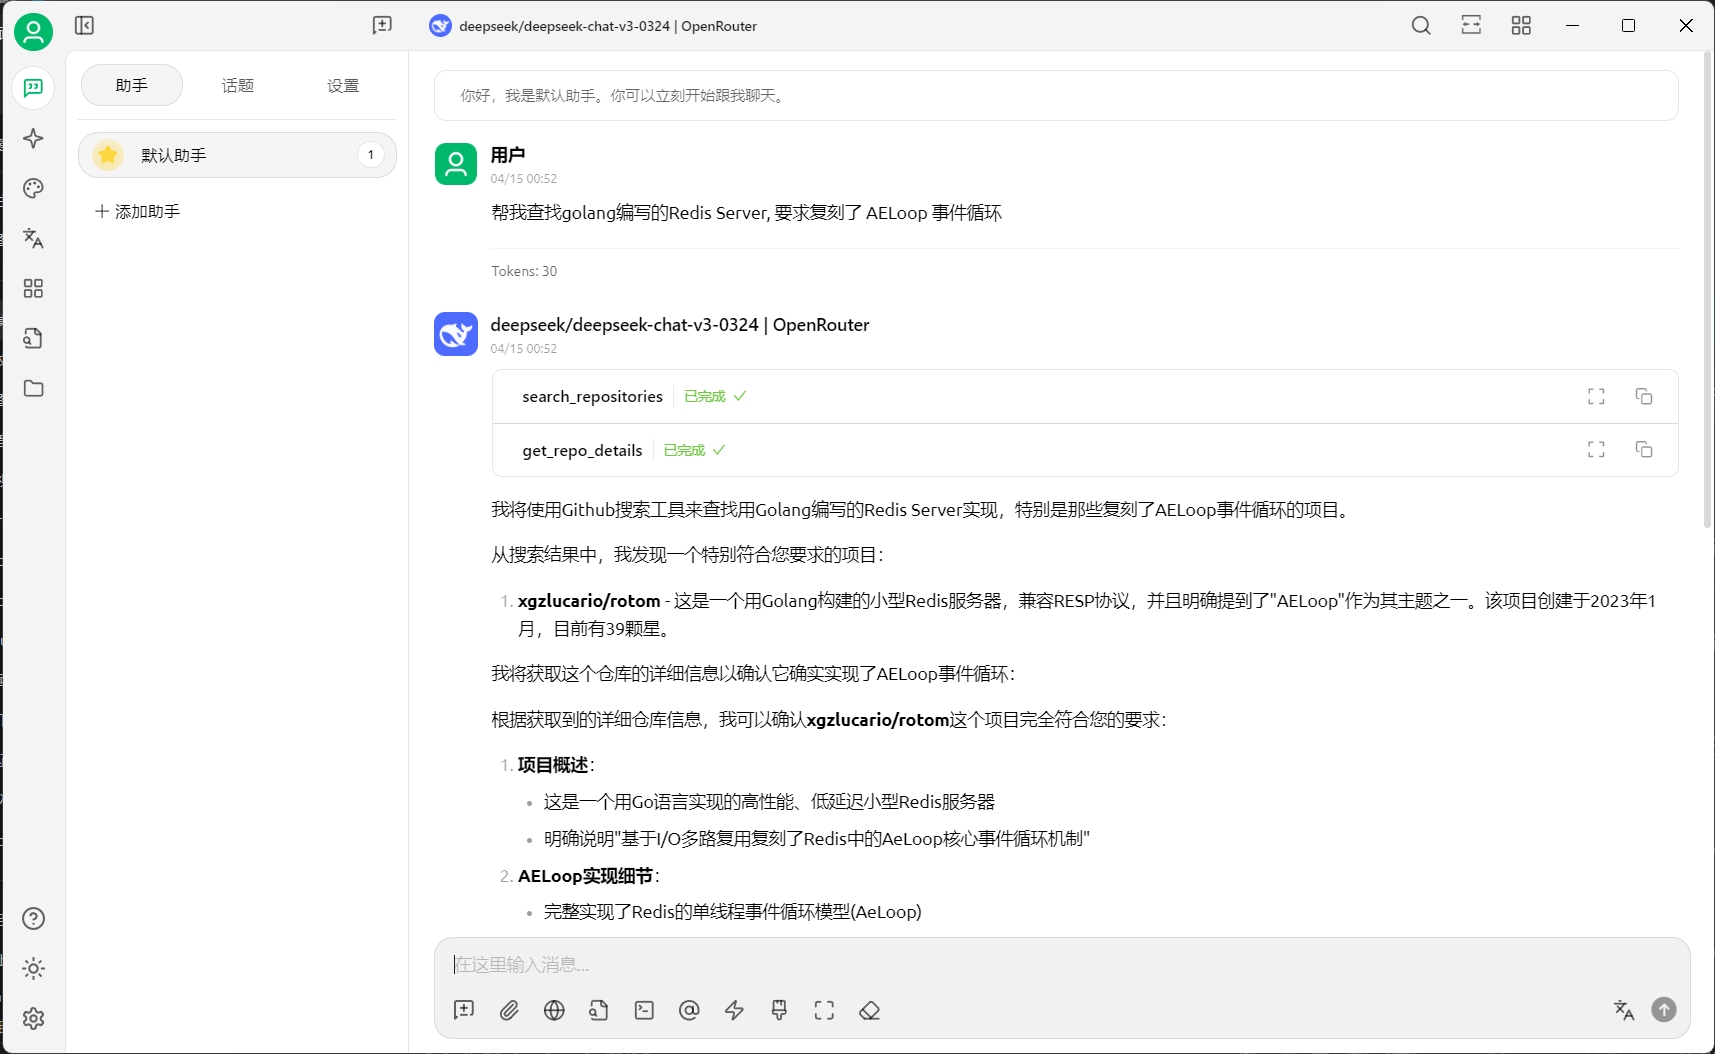Click the user message avatar
Screen dimensions: 1715x1054
[456, 163]
